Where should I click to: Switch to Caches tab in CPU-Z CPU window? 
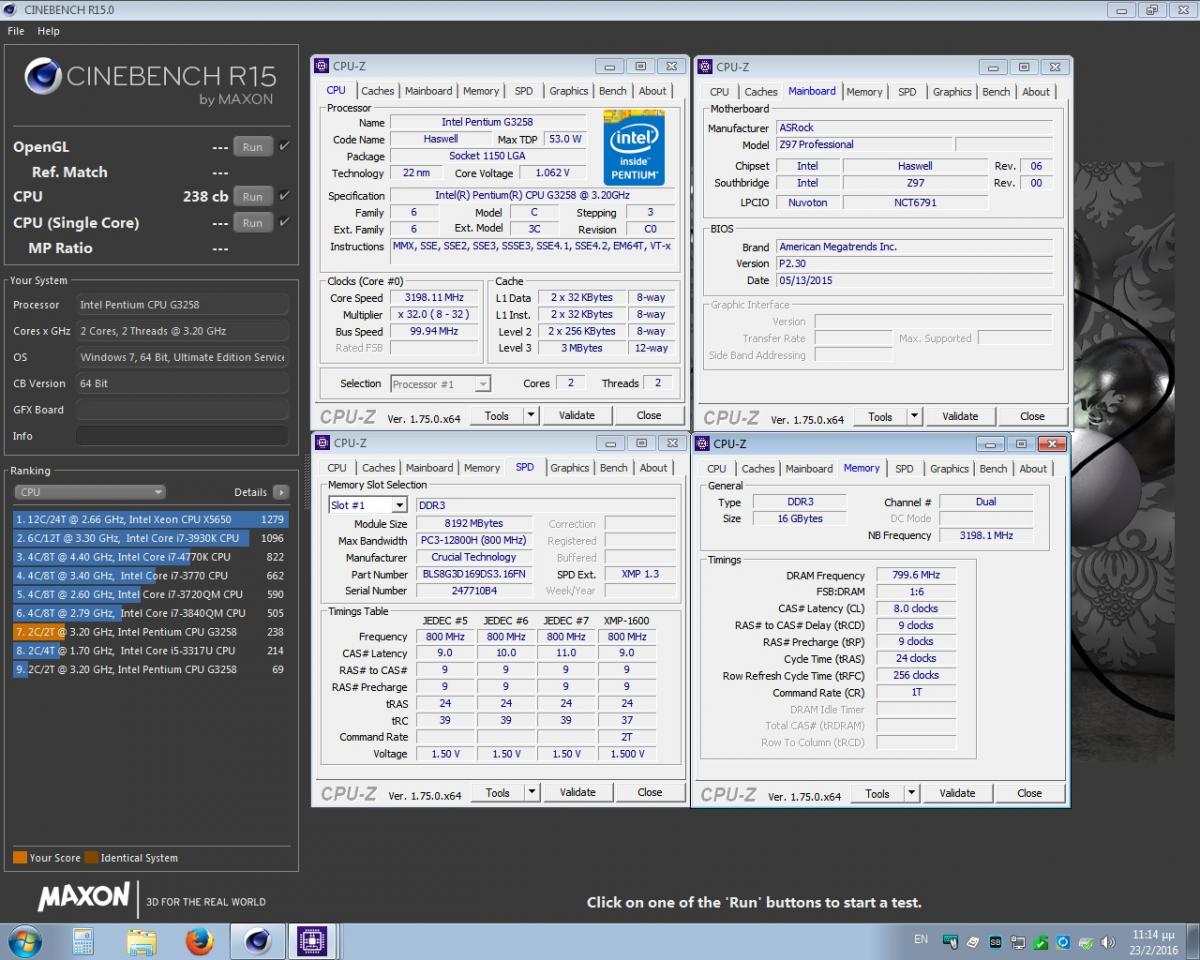coord(377,91)
